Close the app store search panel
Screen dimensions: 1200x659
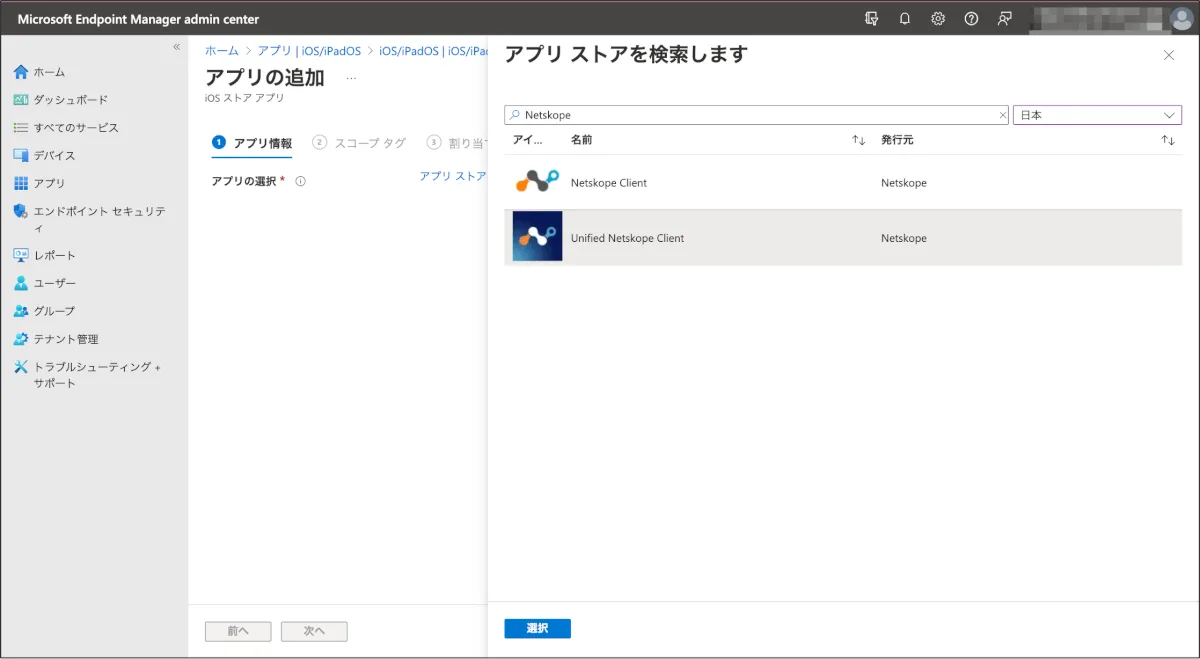coord(1168,56)
